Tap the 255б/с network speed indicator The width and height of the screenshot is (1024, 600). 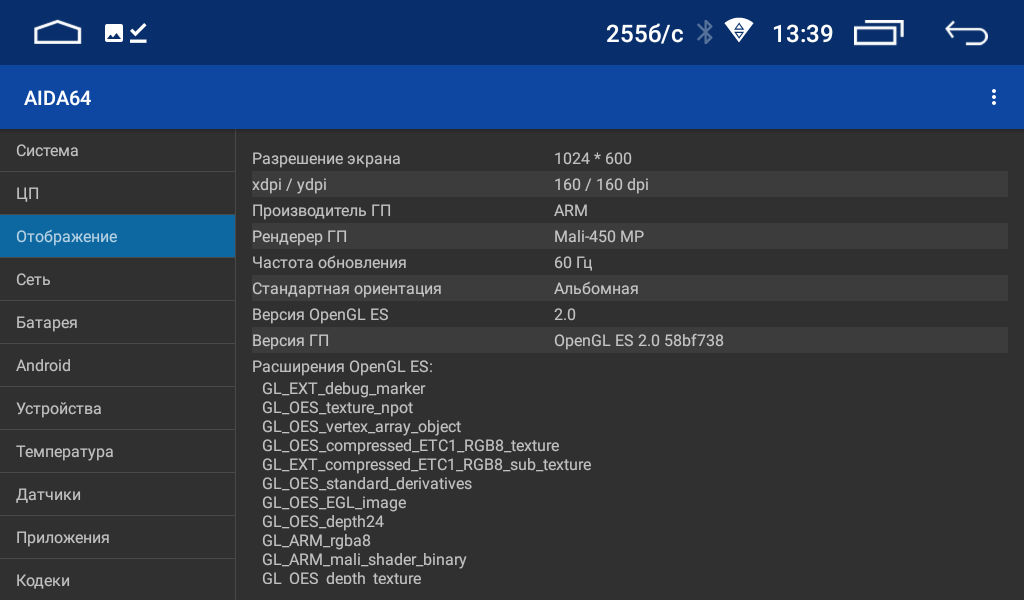pos(645,33)
